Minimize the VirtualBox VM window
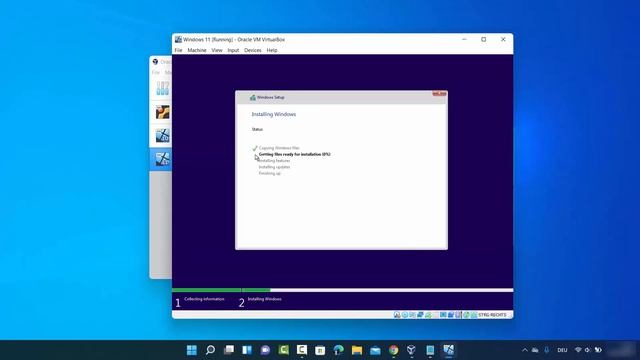This screenshot has width=640, height=360. point(464,40)
